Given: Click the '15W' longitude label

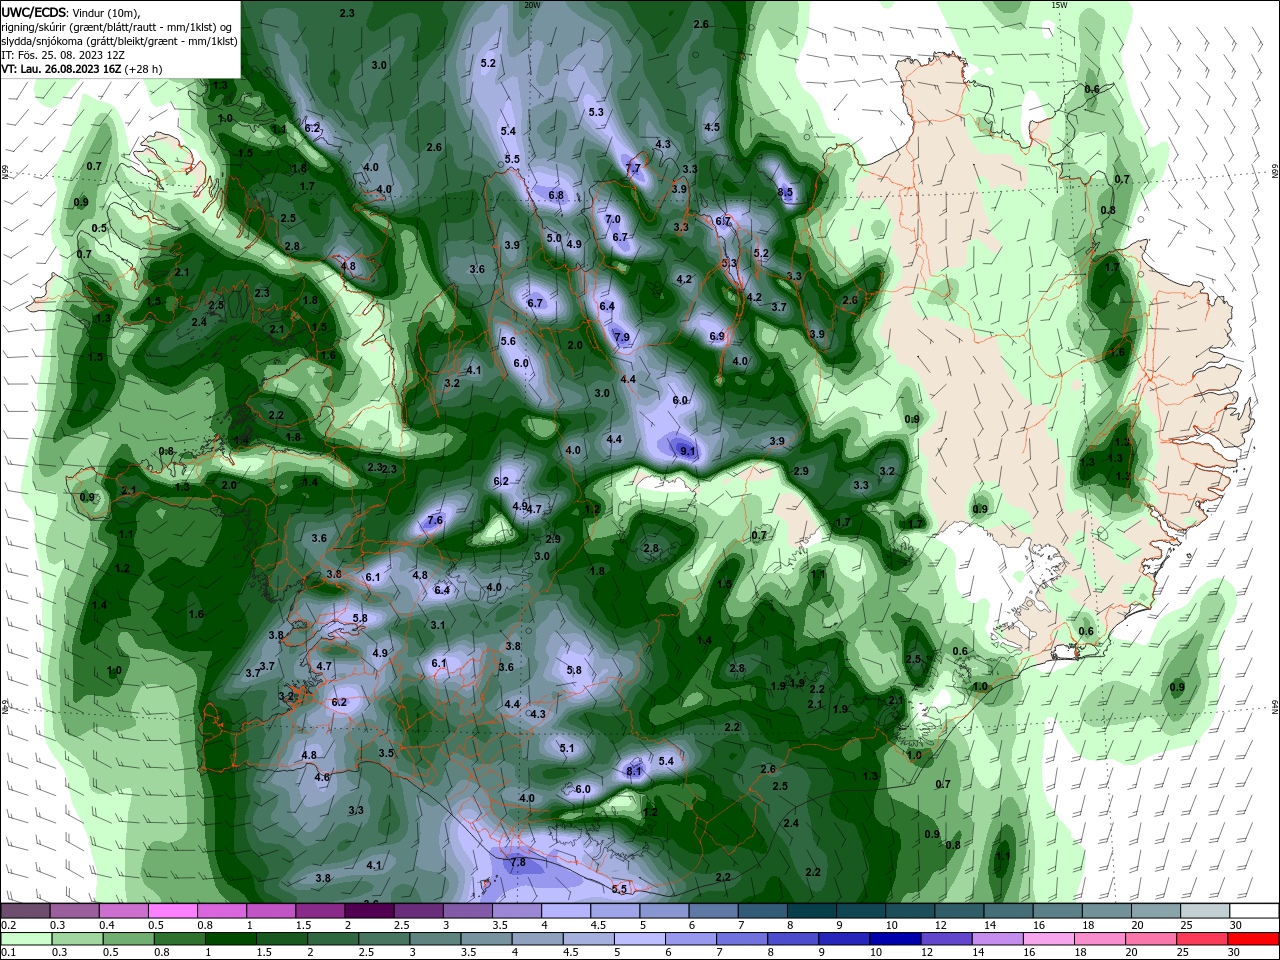Looking at the screenshot, I should click(x=1059, y=5).
